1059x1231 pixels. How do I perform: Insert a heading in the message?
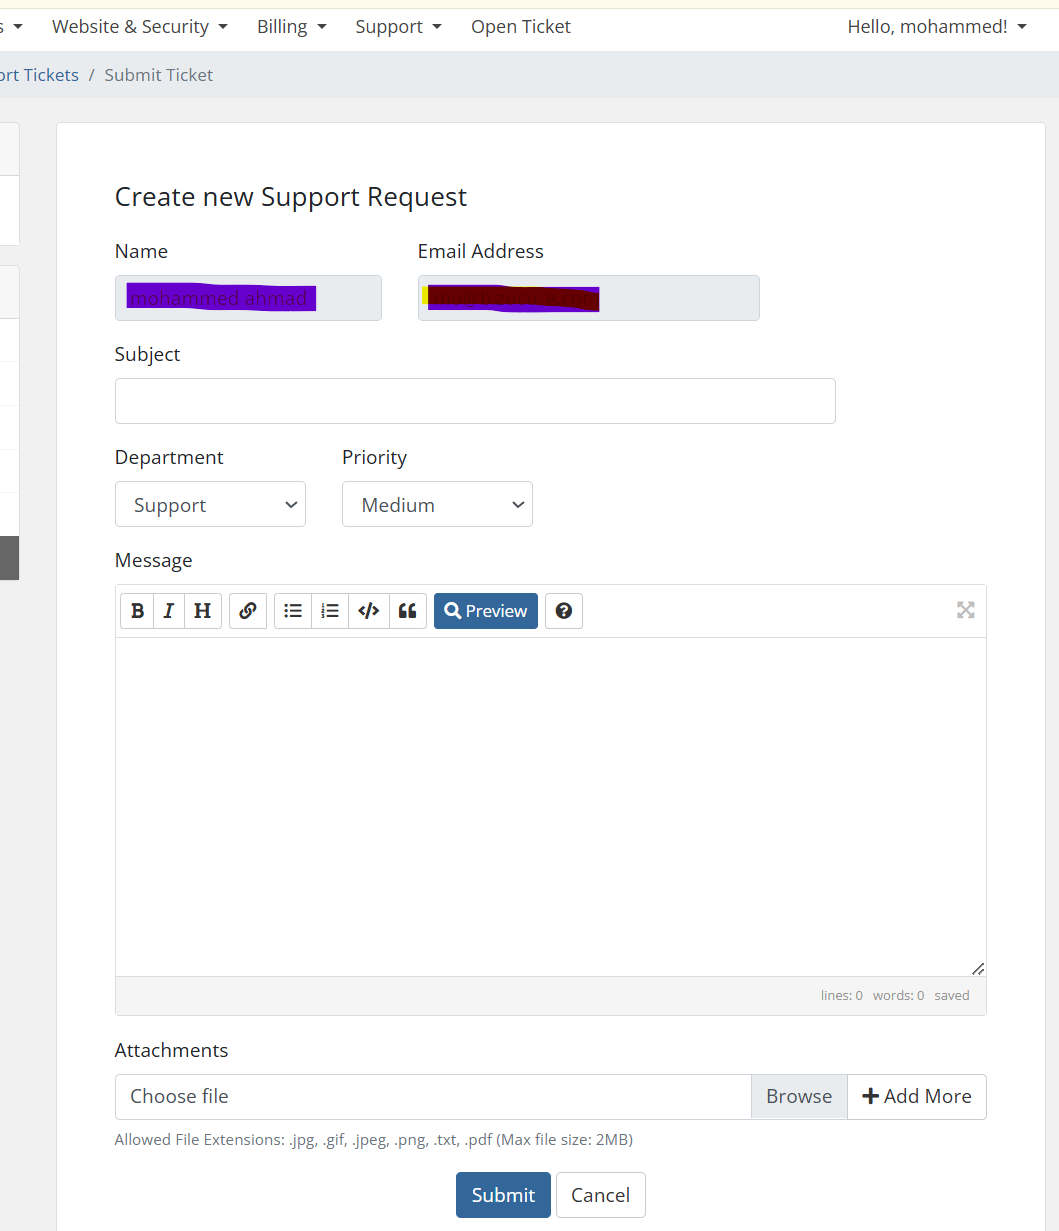point(202,611)
